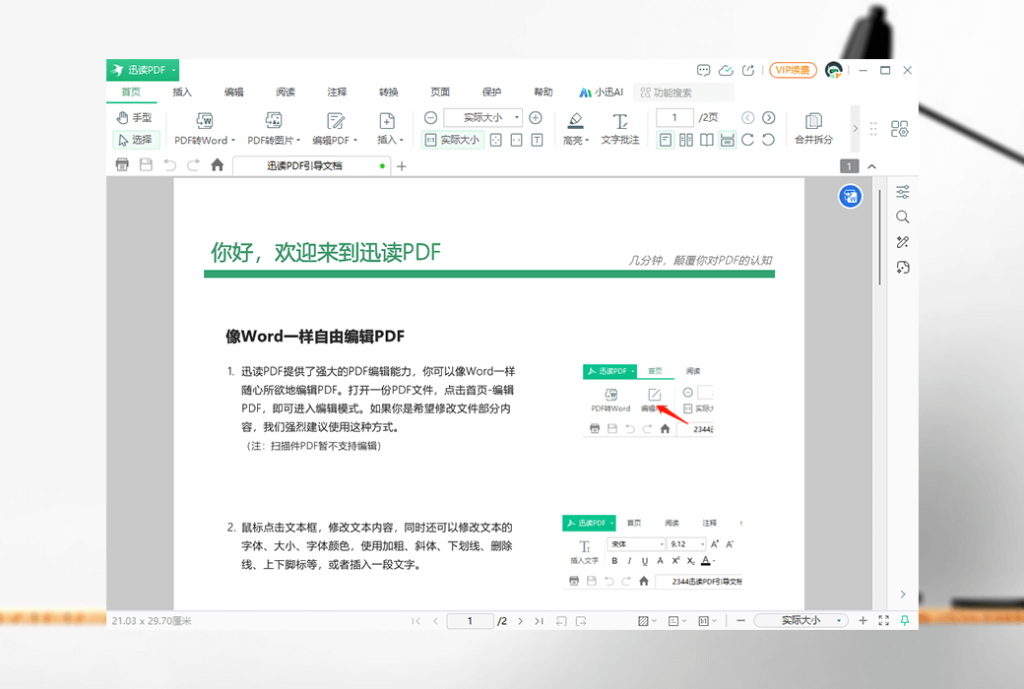Click the share export icon in title bar

748,70
